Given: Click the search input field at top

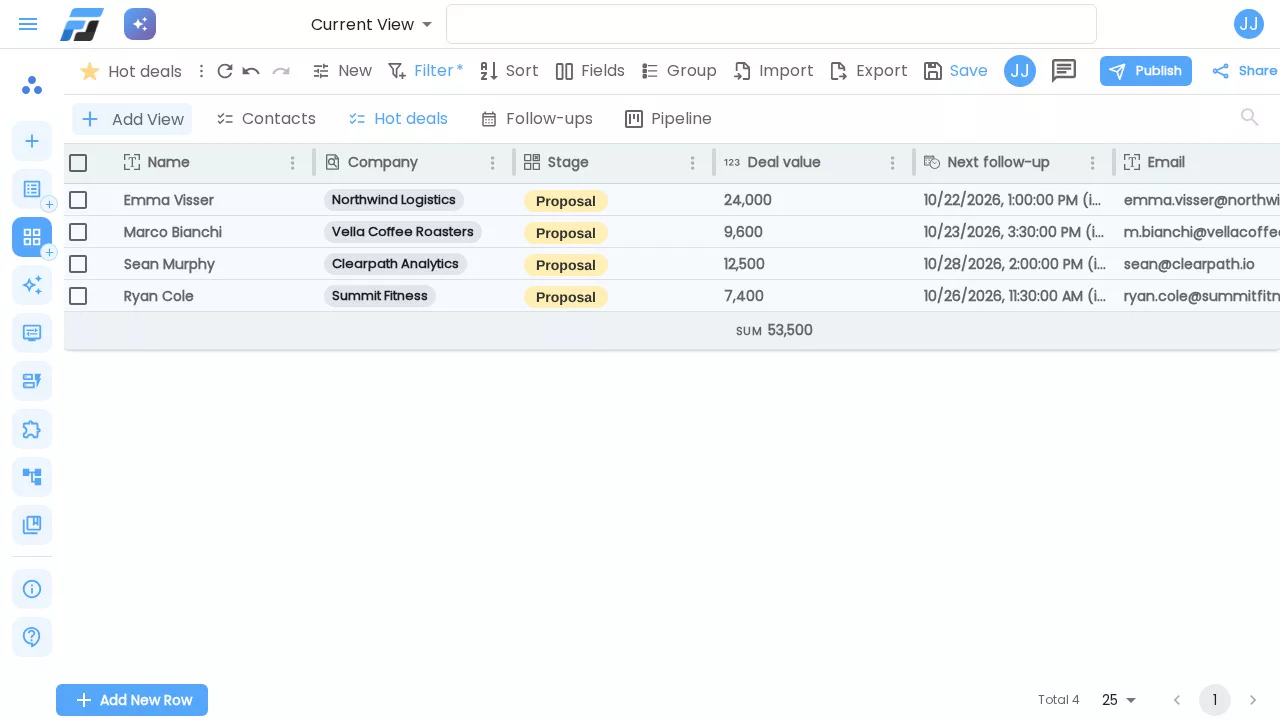Looking at the screenshot, I should point(771,24).
